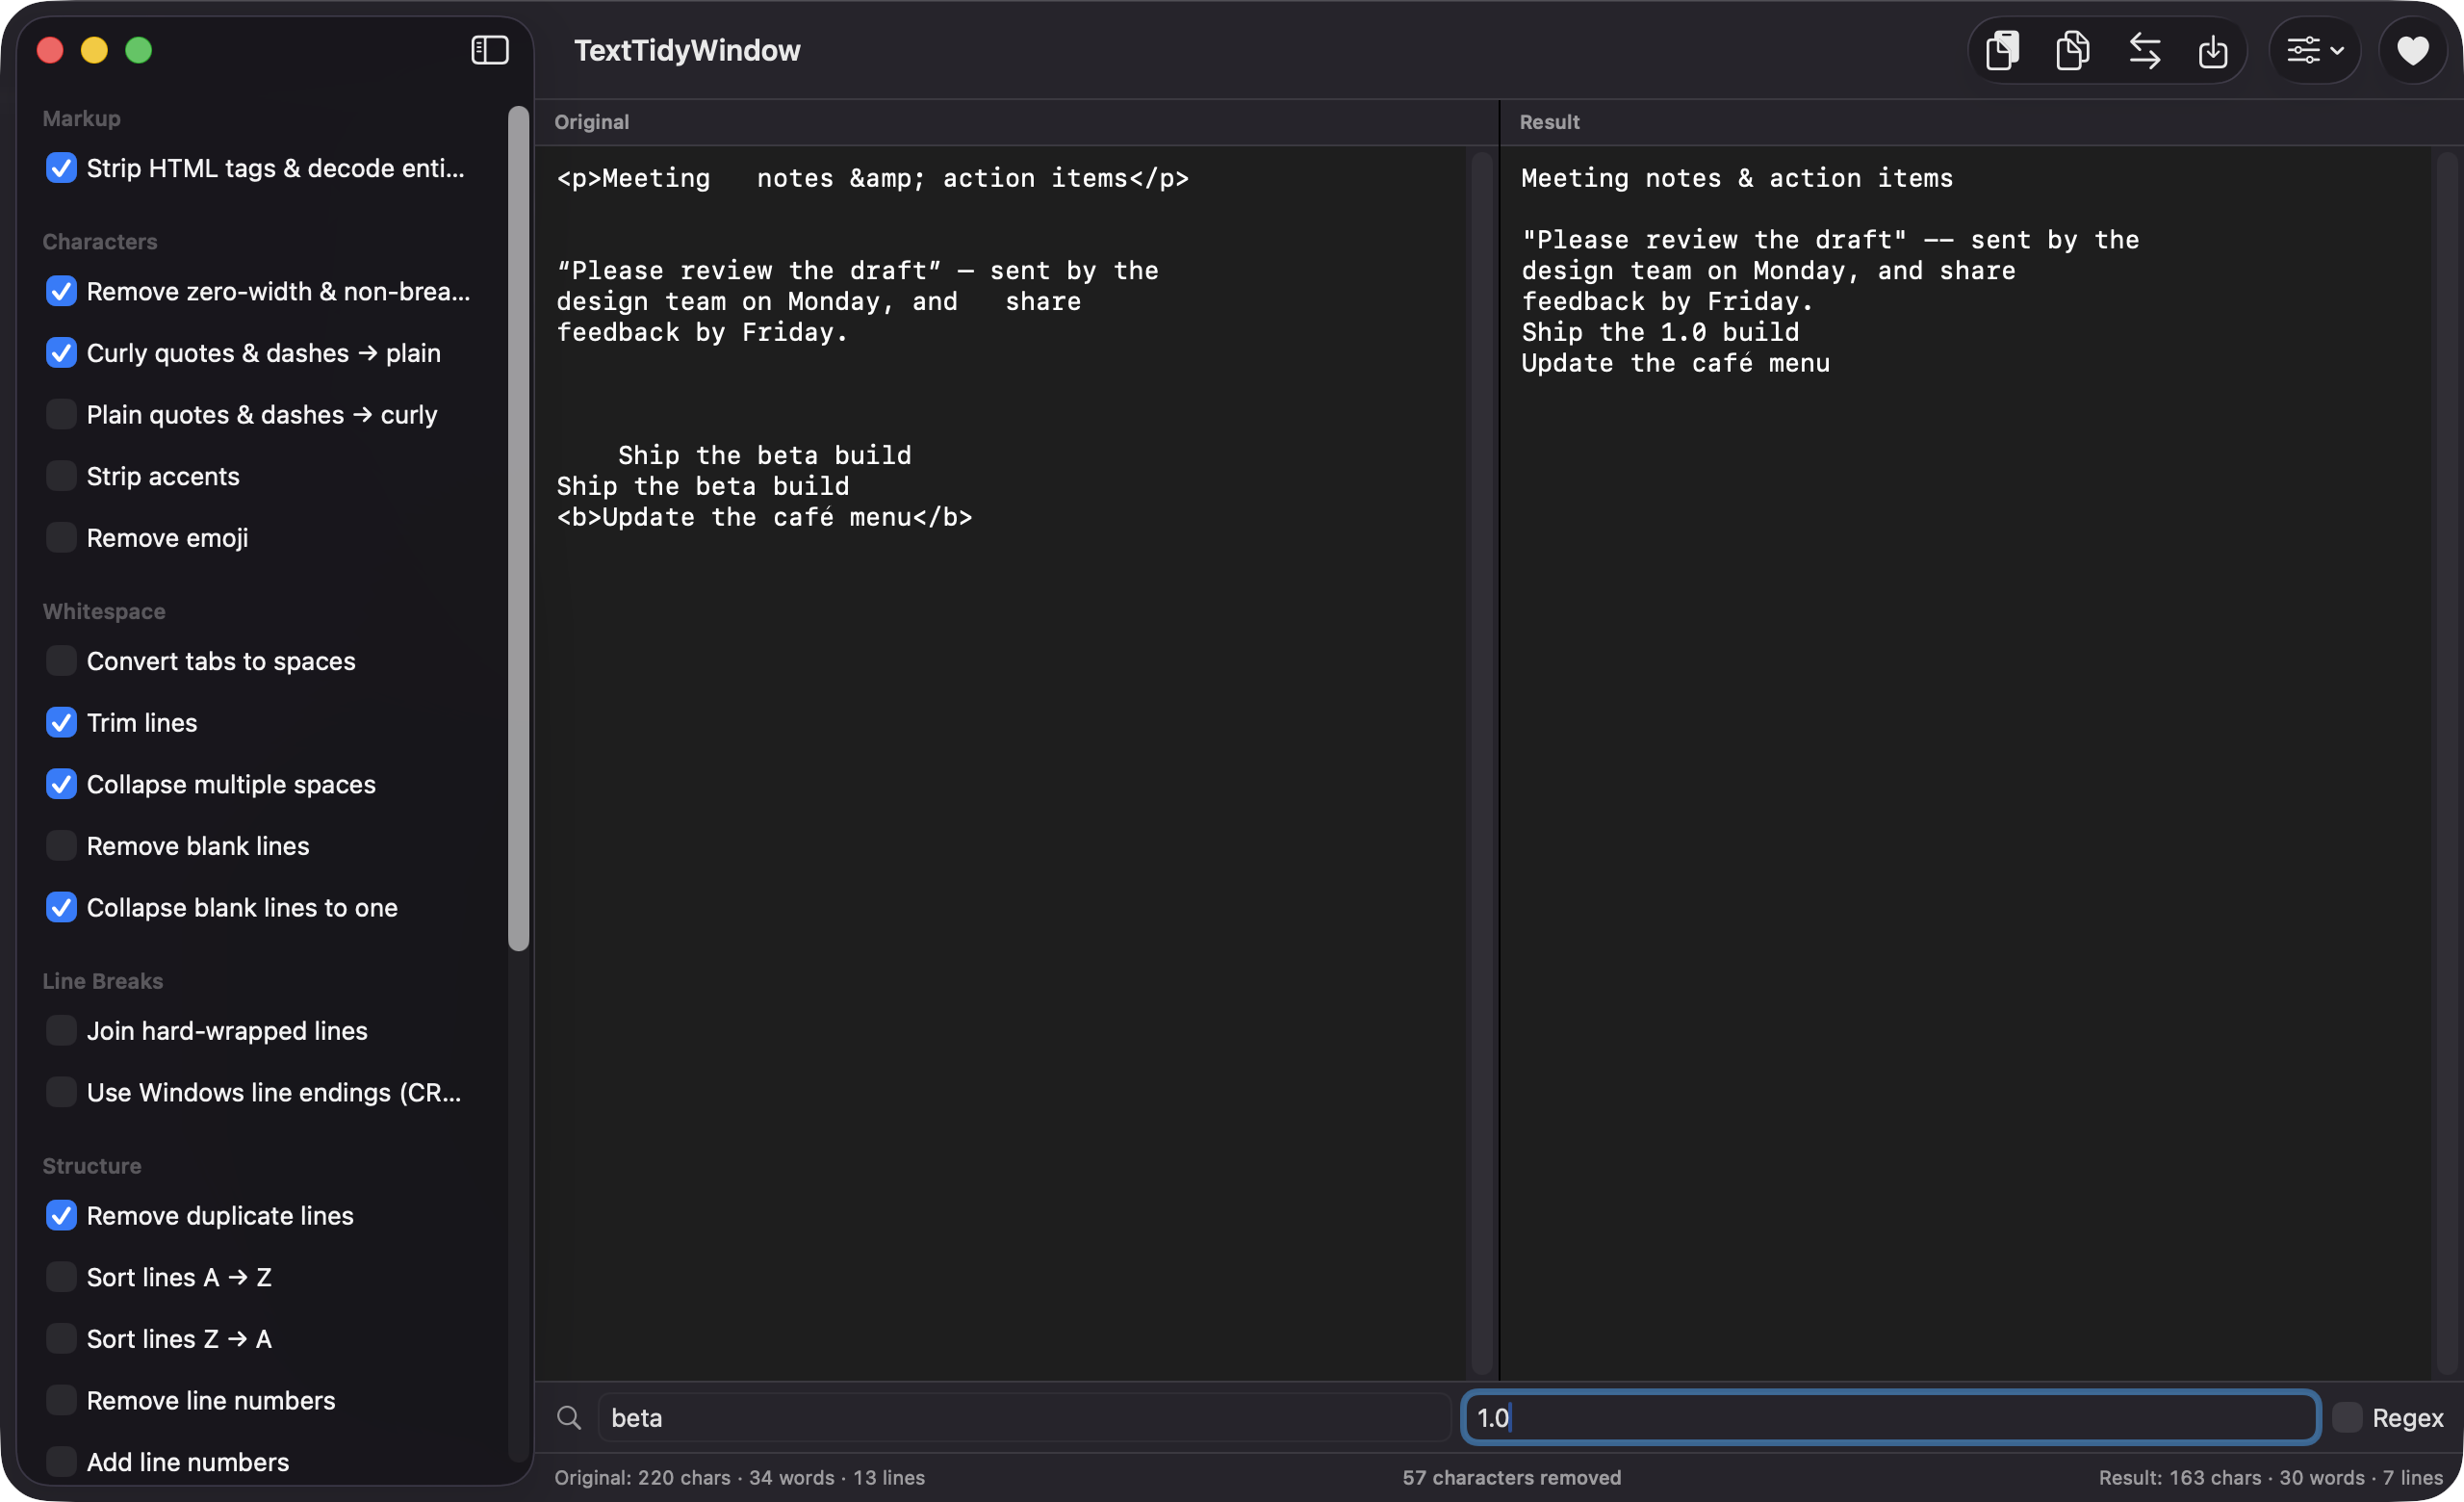Viewport: 2464px width, 1502px height.
Task: Click the TextTidyWindow title text
Action: coord(687,50)
